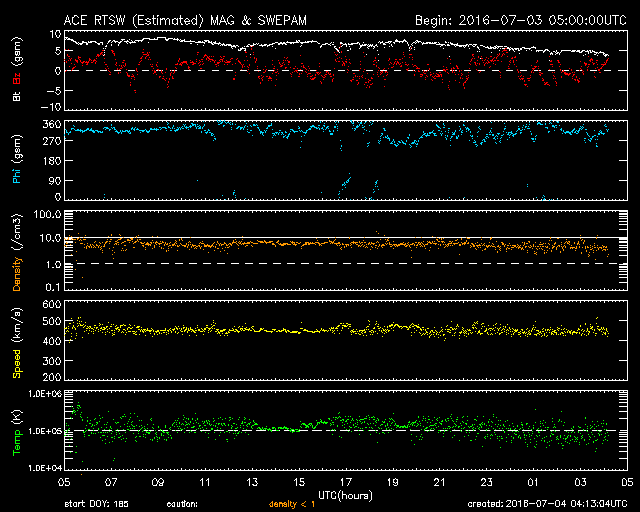Screen dimensions: 640x512
Task: Select the 13 hour tick on the time axis
Action: [x=252, y=482]
